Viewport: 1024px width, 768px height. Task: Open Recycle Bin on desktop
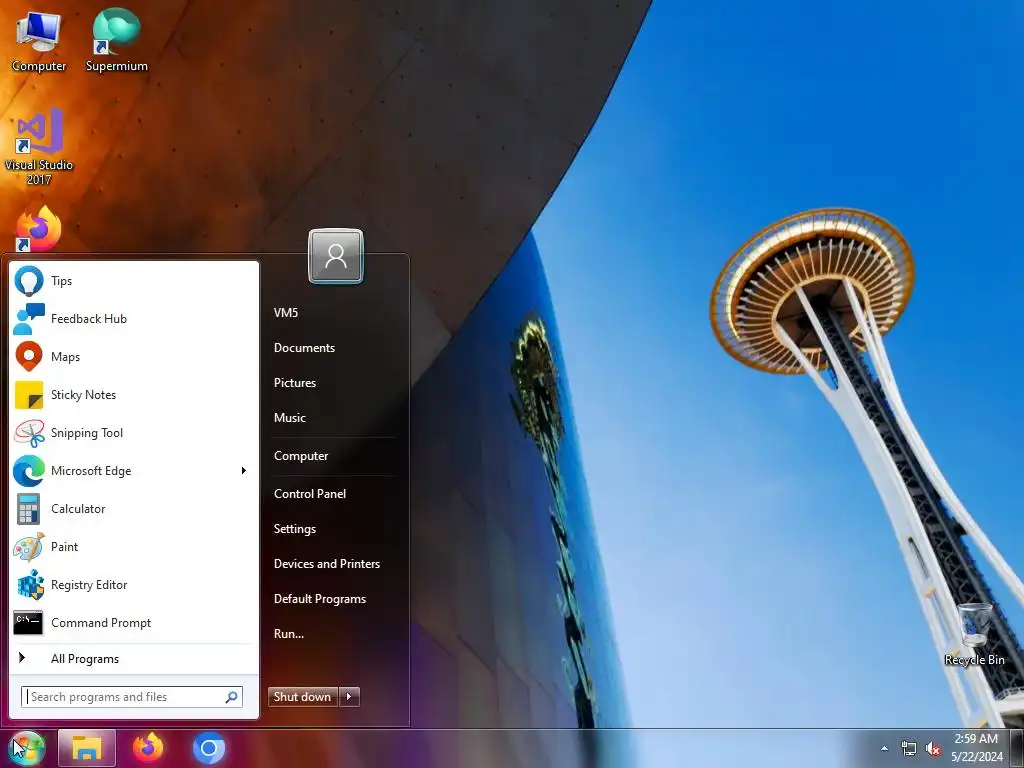click(974, 635)
